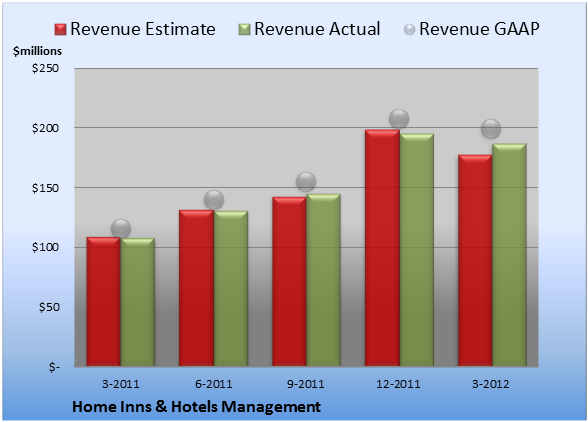Select the 'Revenue Actual' legend label
588x422 pixels.
click(317, 29)
